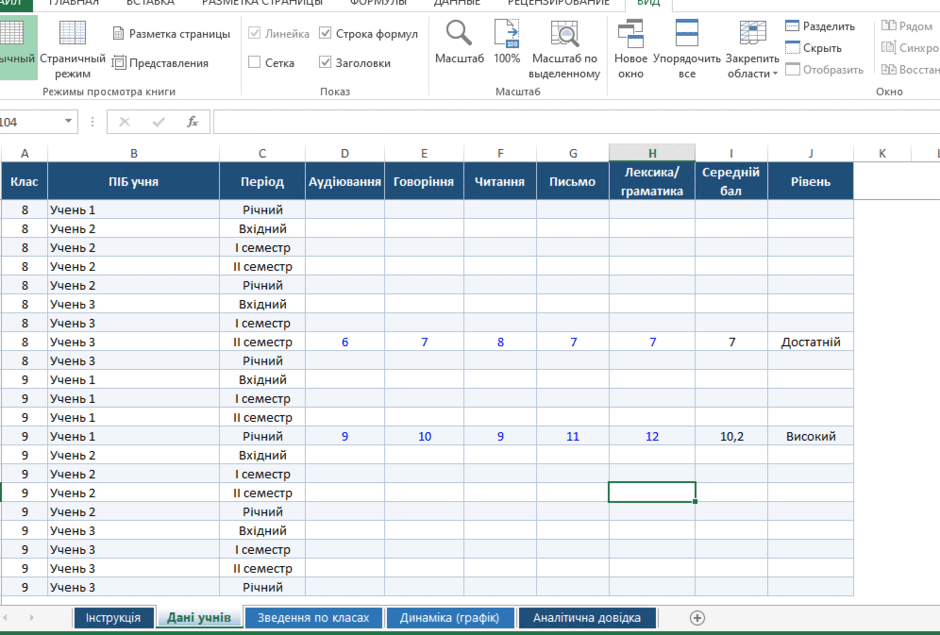Open the ВИД ribbon tab
This screenshot has height=635, width=940.
tap(649, 3)
